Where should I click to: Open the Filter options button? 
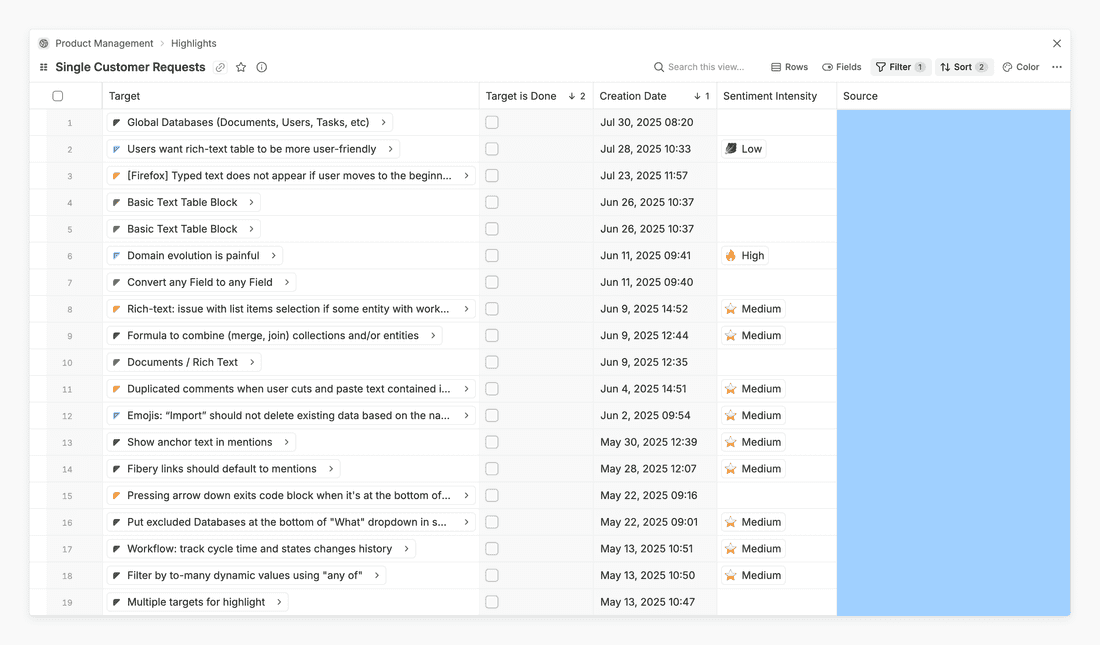tap(900, 67)
